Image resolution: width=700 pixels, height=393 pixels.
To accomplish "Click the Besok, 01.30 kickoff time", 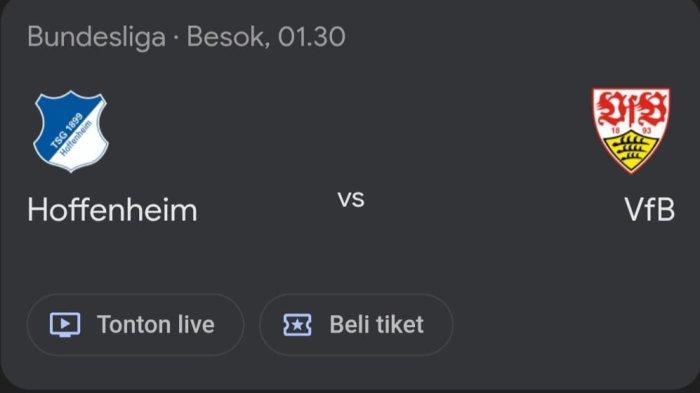I will [x=266, y=37].
